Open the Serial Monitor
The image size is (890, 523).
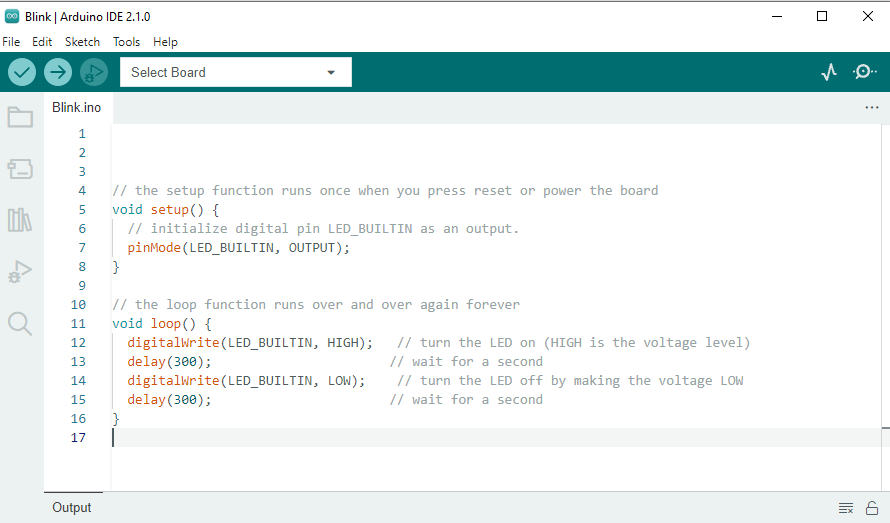click(x=864, y=72)
